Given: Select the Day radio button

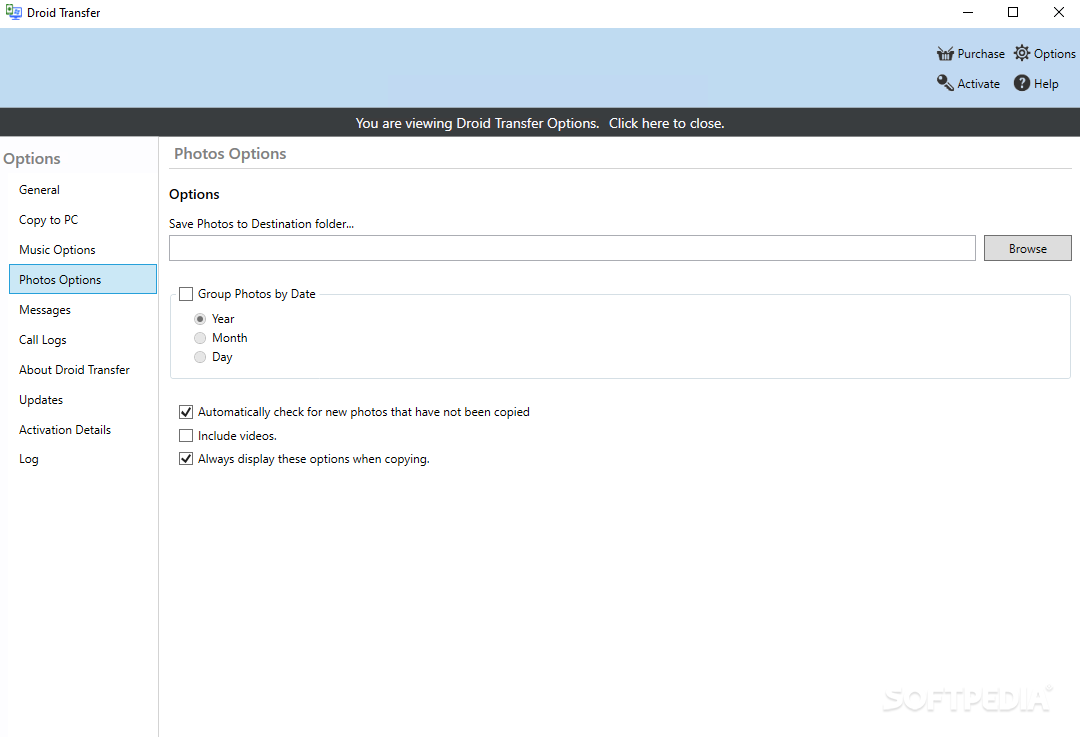Looking at the screenshot, I should 200,357.
